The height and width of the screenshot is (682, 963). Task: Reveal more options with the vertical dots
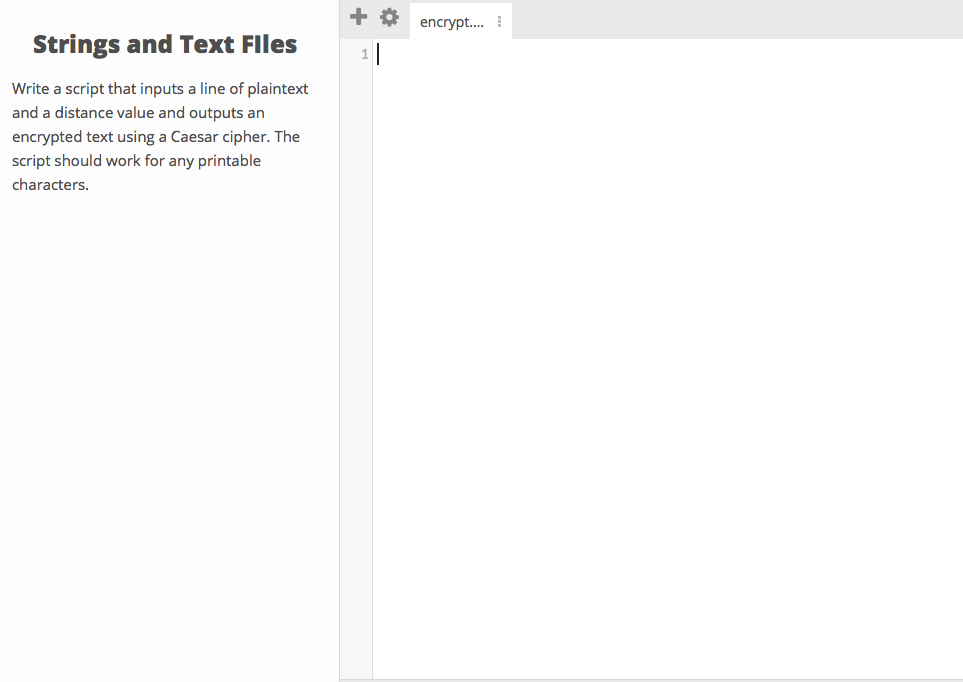point(499,20)
